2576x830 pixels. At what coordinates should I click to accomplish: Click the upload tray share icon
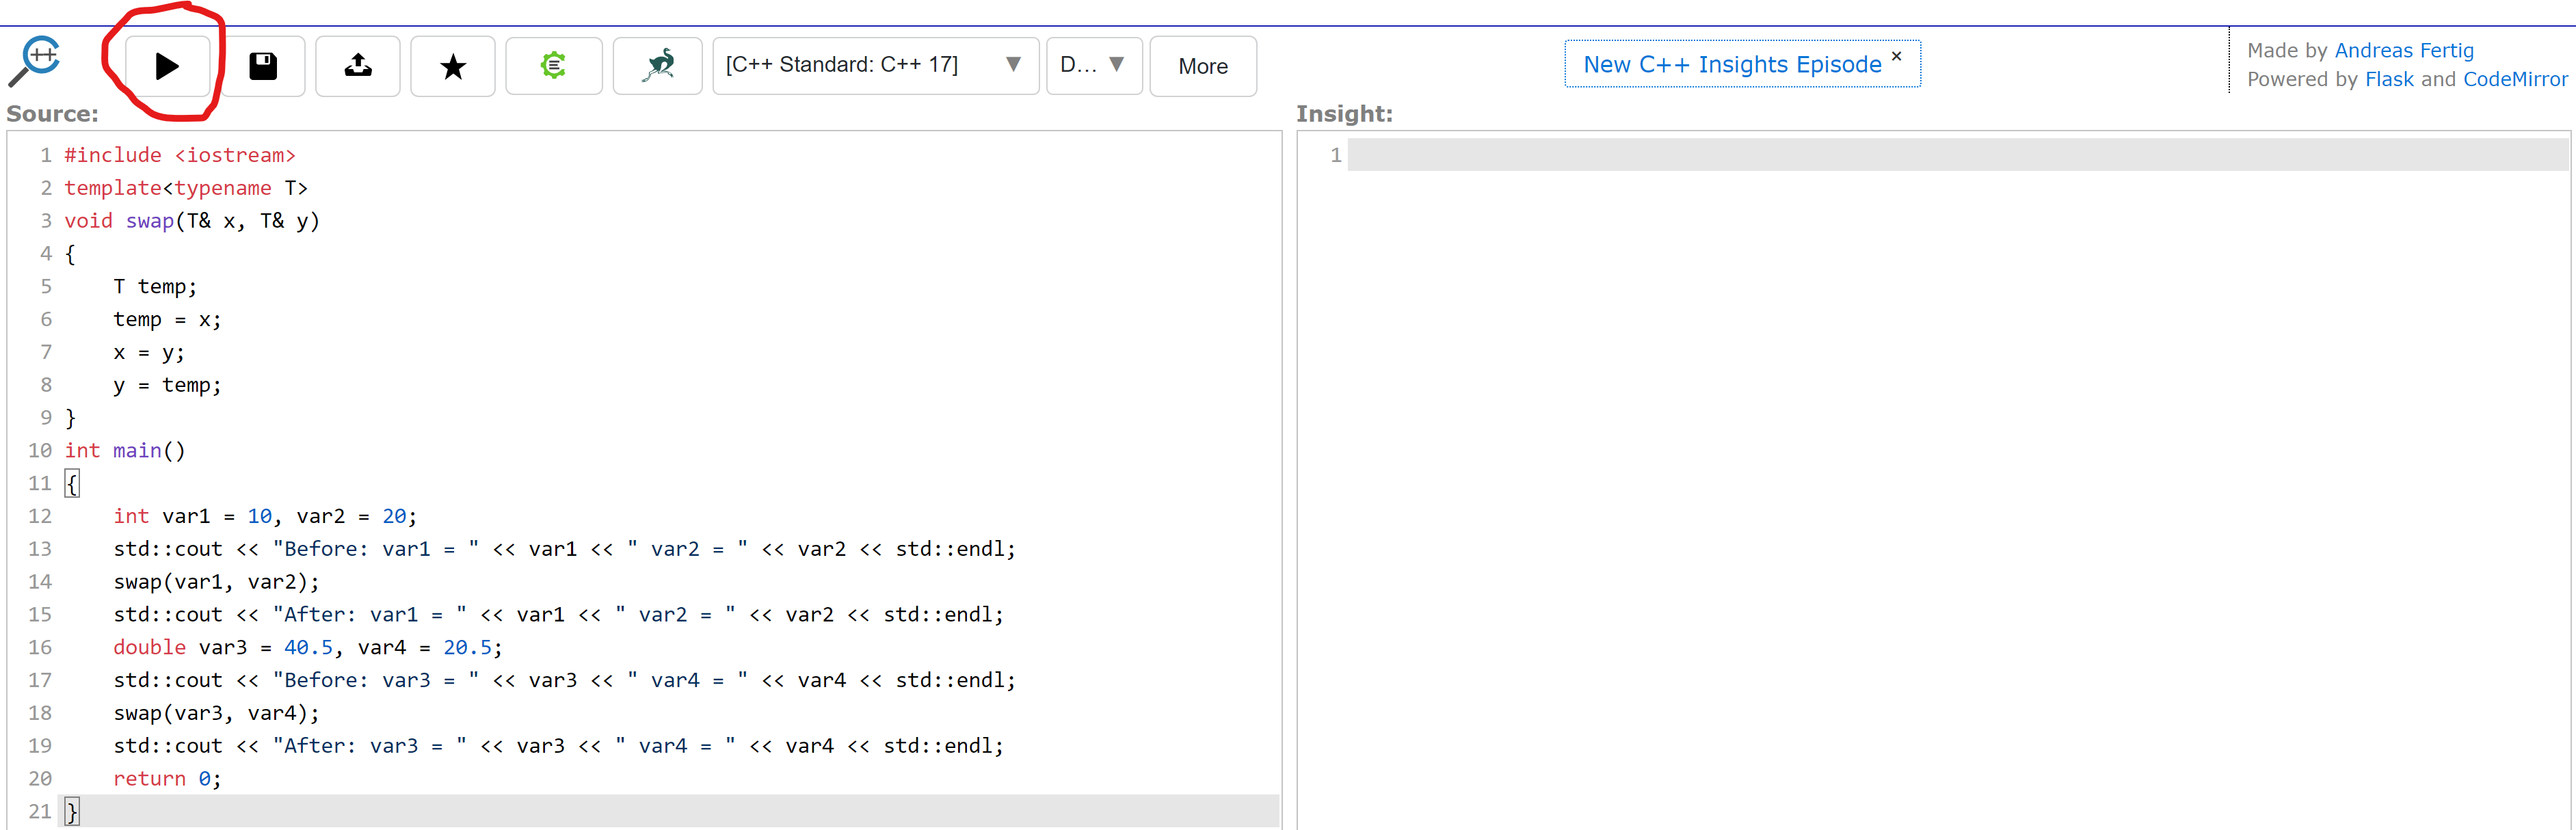[358, 66]
